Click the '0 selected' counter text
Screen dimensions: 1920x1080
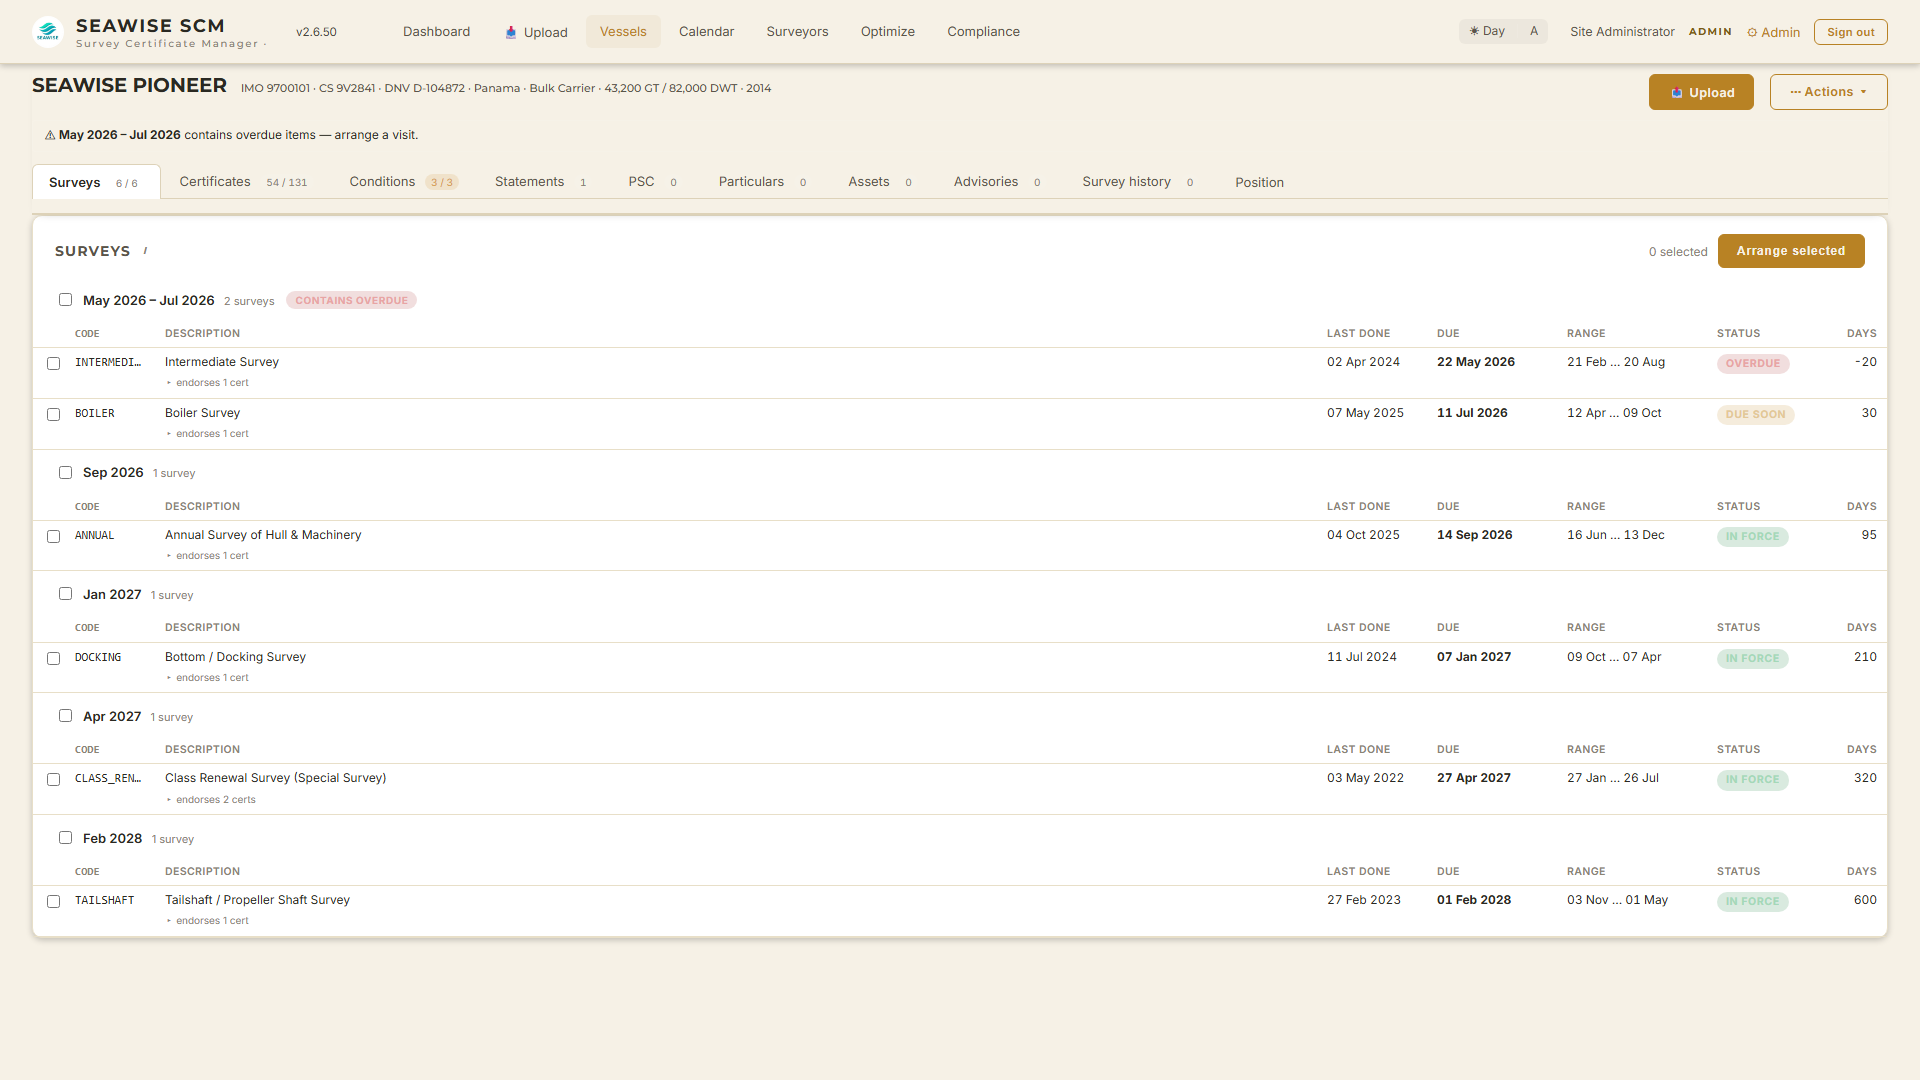(1678, 252)
